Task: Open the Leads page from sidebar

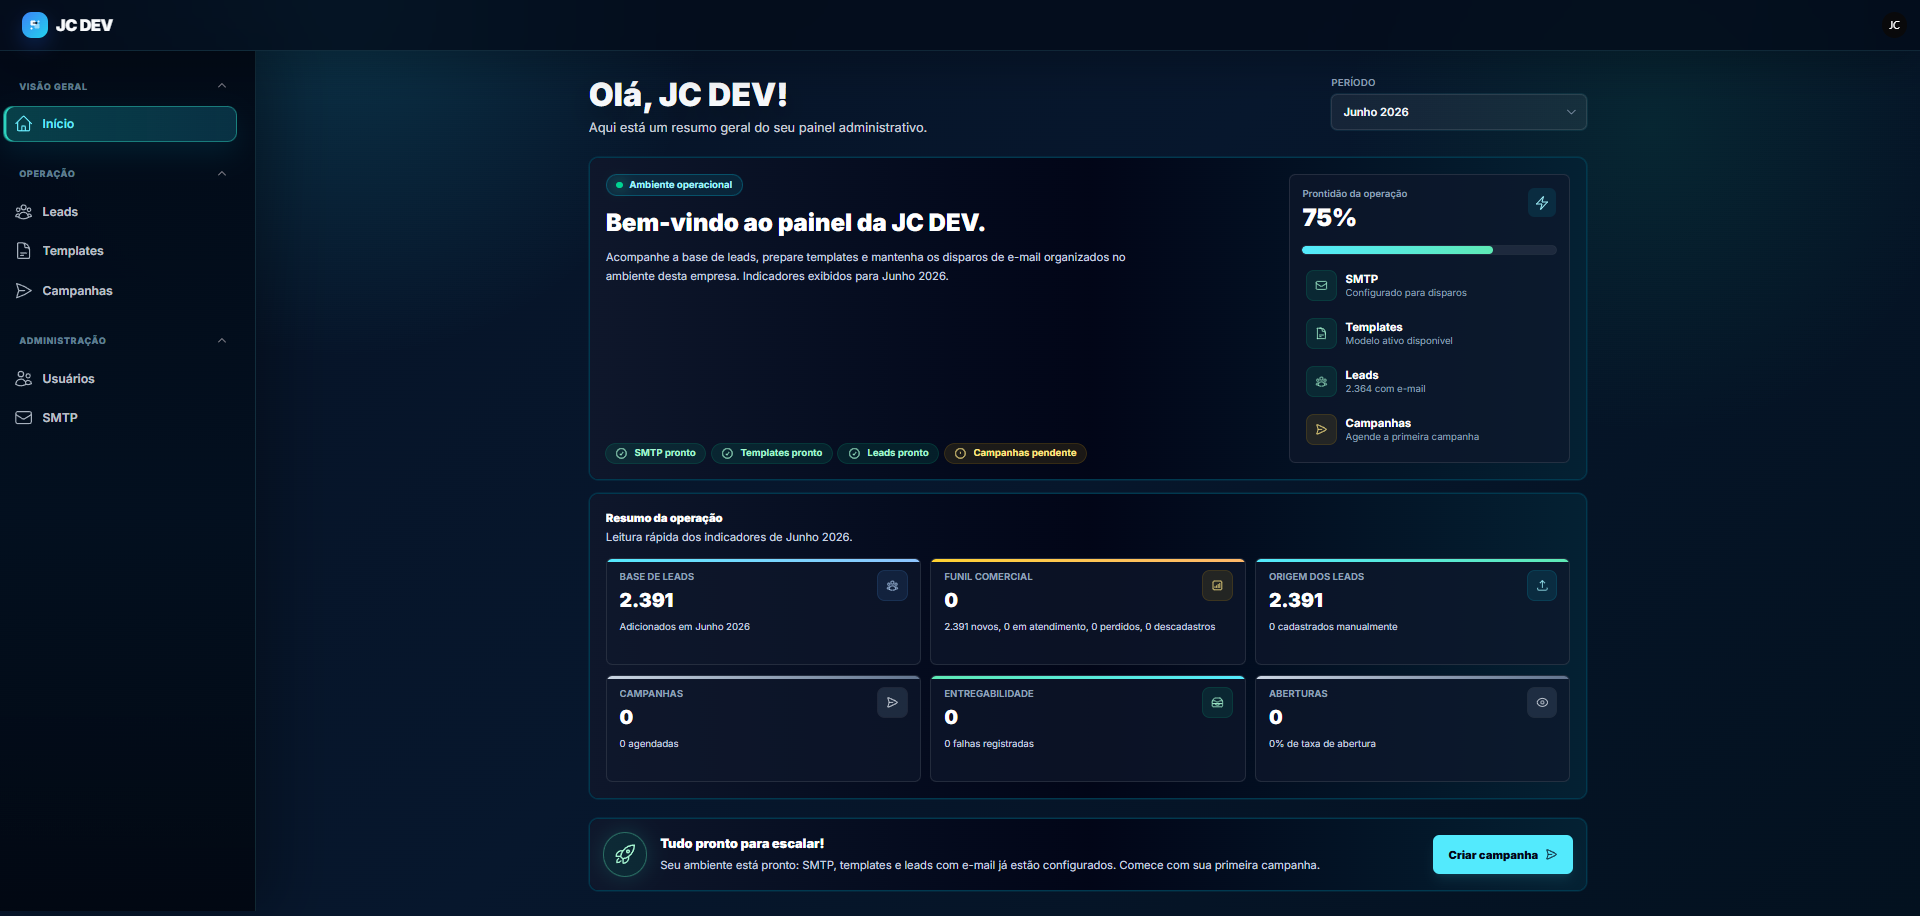Action: tap(120, 212)
